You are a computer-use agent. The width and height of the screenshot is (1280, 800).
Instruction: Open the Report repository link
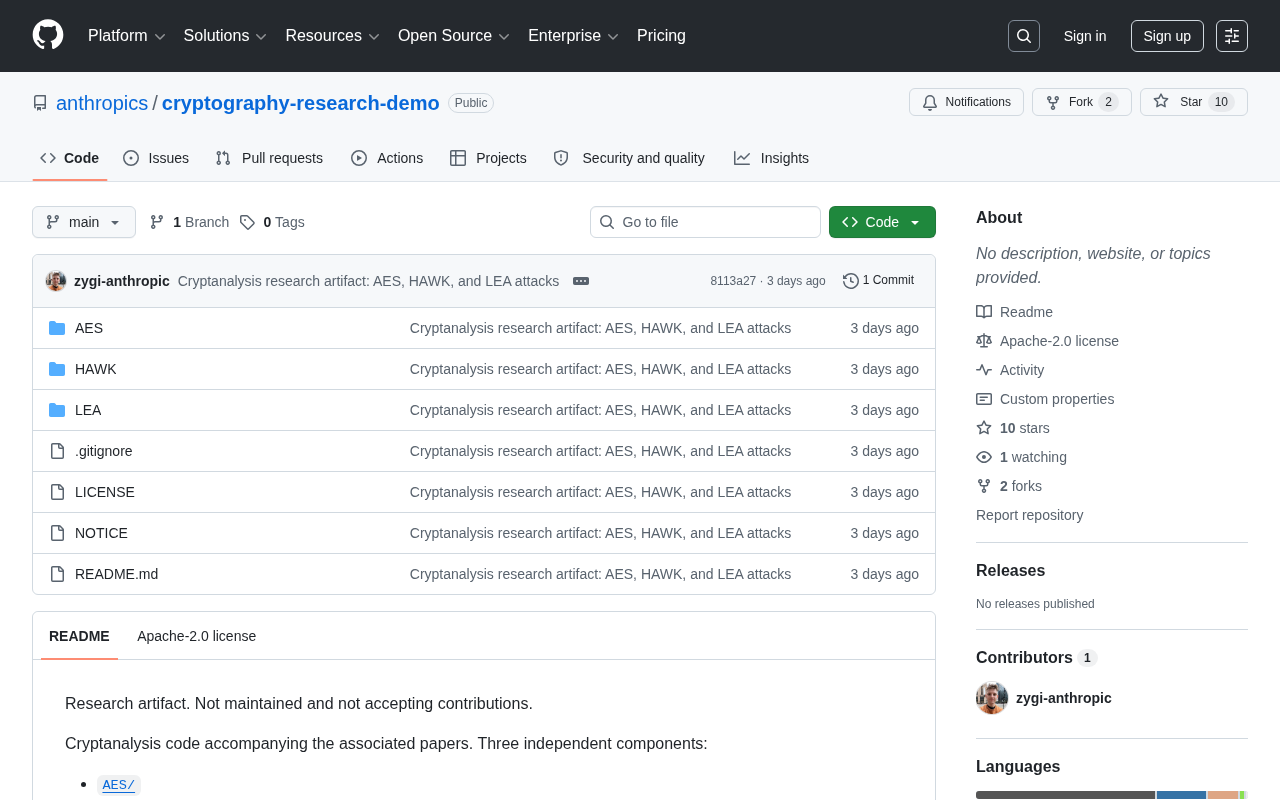pos(1029,515)
